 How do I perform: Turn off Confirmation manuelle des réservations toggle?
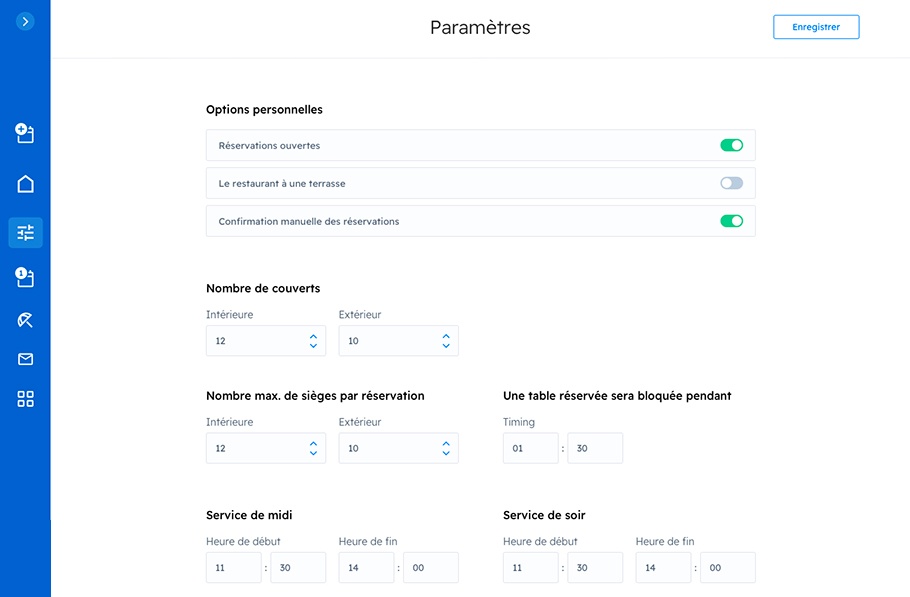point(731,221)
